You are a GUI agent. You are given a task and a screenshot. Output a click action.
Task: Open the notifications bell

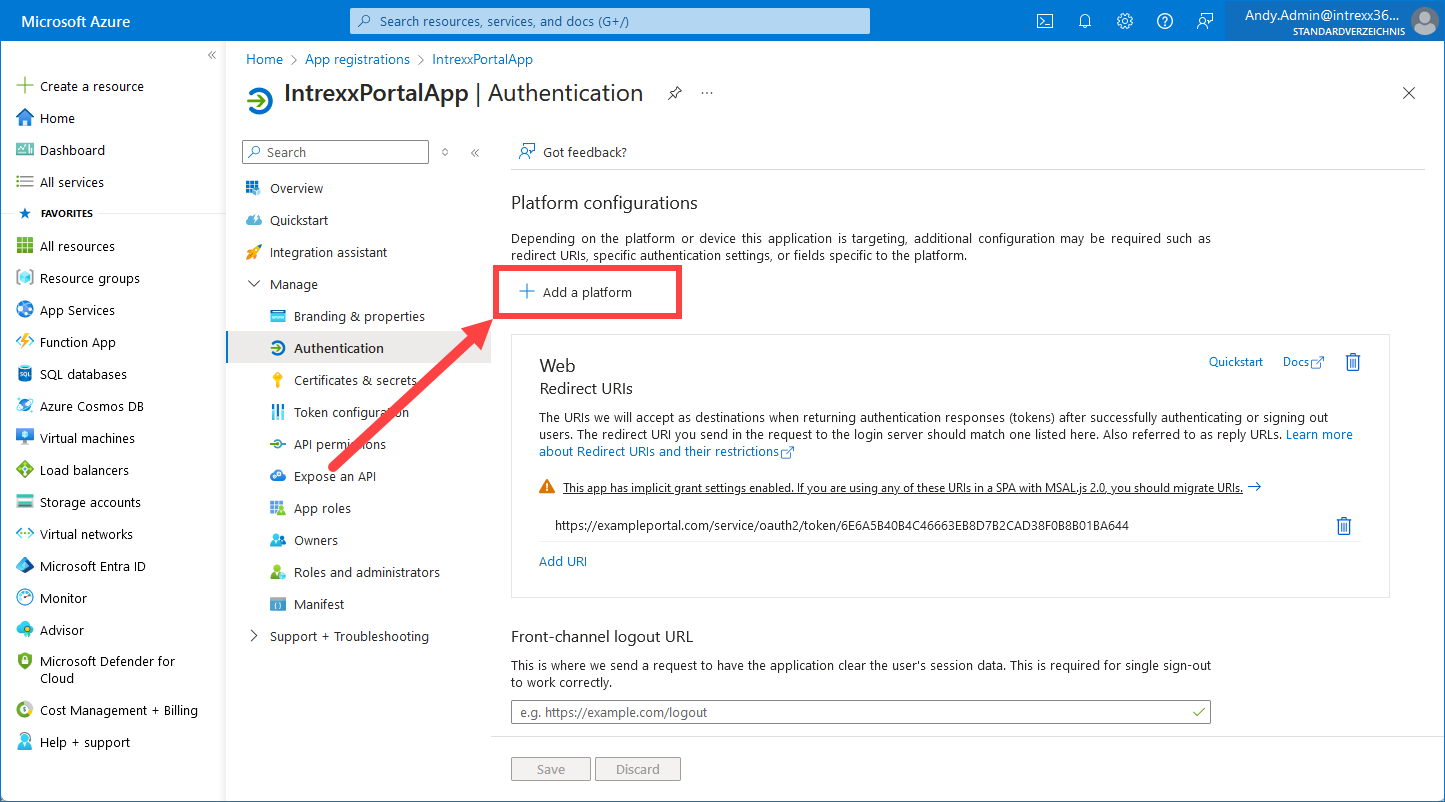[1085, 21]
